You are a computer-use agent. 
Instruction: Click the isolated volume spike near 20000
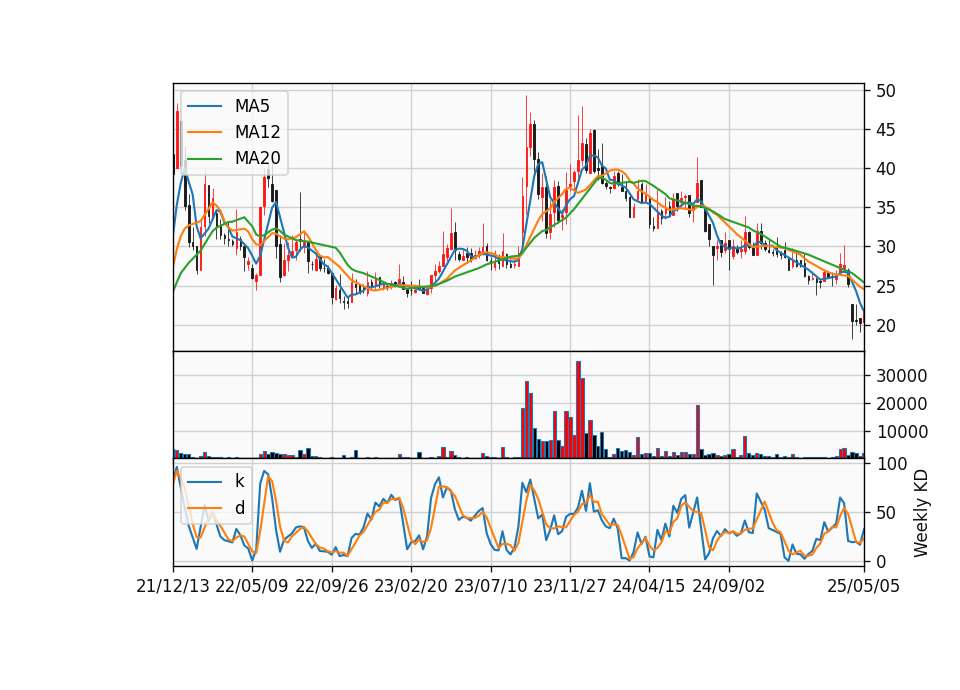698,432
